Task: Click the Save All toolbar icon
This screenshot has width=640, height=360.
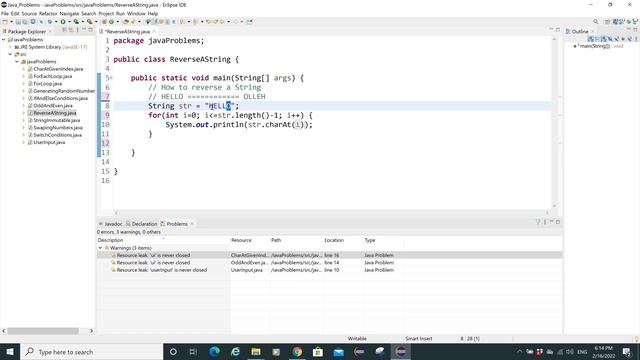Action: point(25,22)
